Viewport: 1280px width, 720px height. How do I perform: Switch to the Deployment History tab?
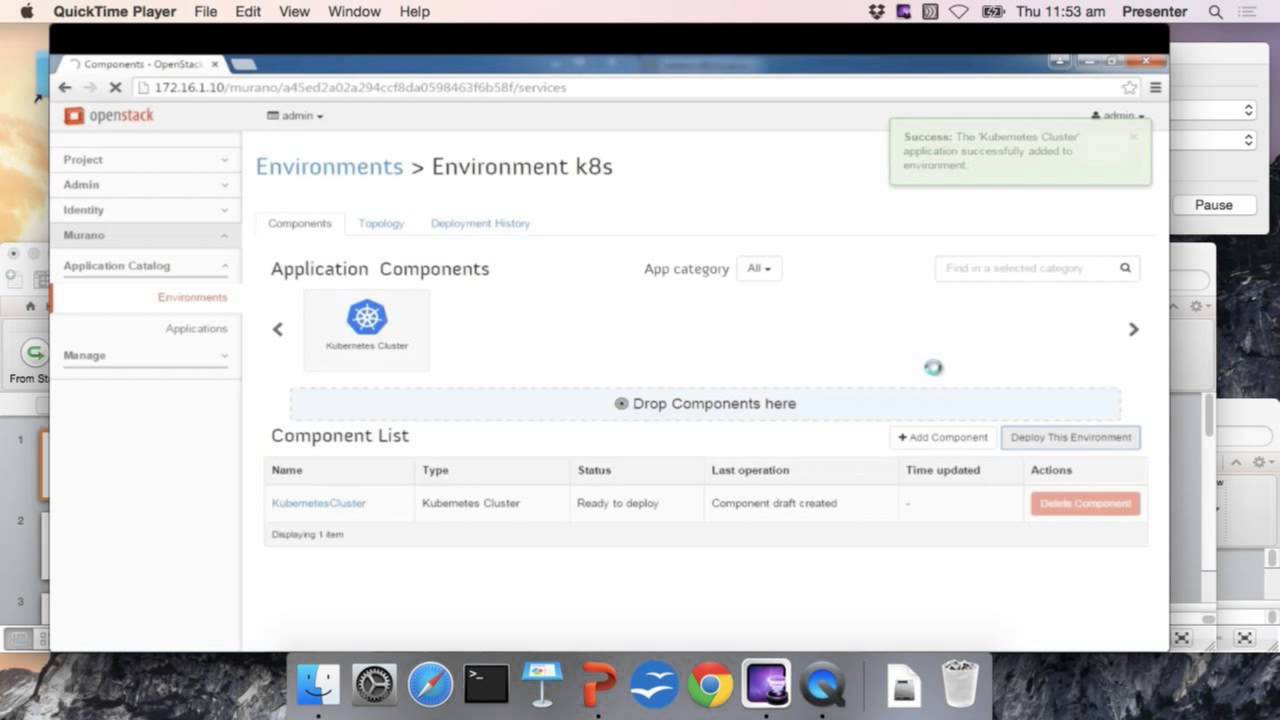pos(480,224)
